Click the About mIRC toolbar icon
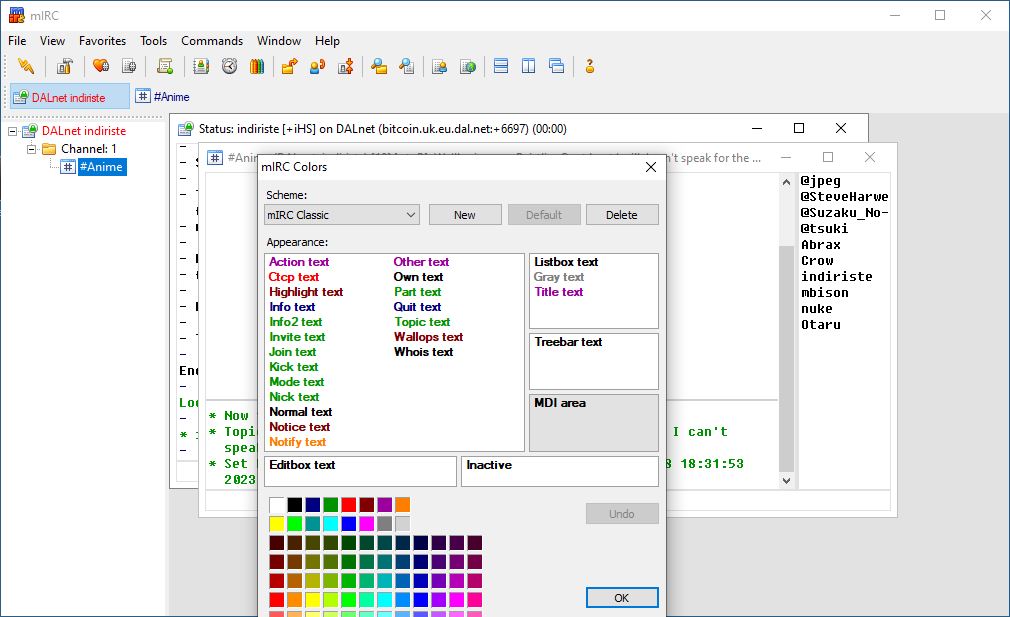The height and width of the screenshot is (617, 1010). [x=589, y=66]
